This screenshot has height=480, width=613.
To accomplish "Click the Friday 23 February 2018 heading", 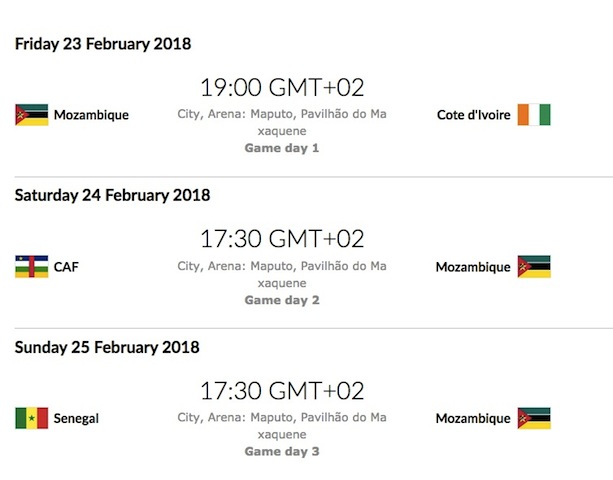I will pyautogui.click(x=103, y=44).
